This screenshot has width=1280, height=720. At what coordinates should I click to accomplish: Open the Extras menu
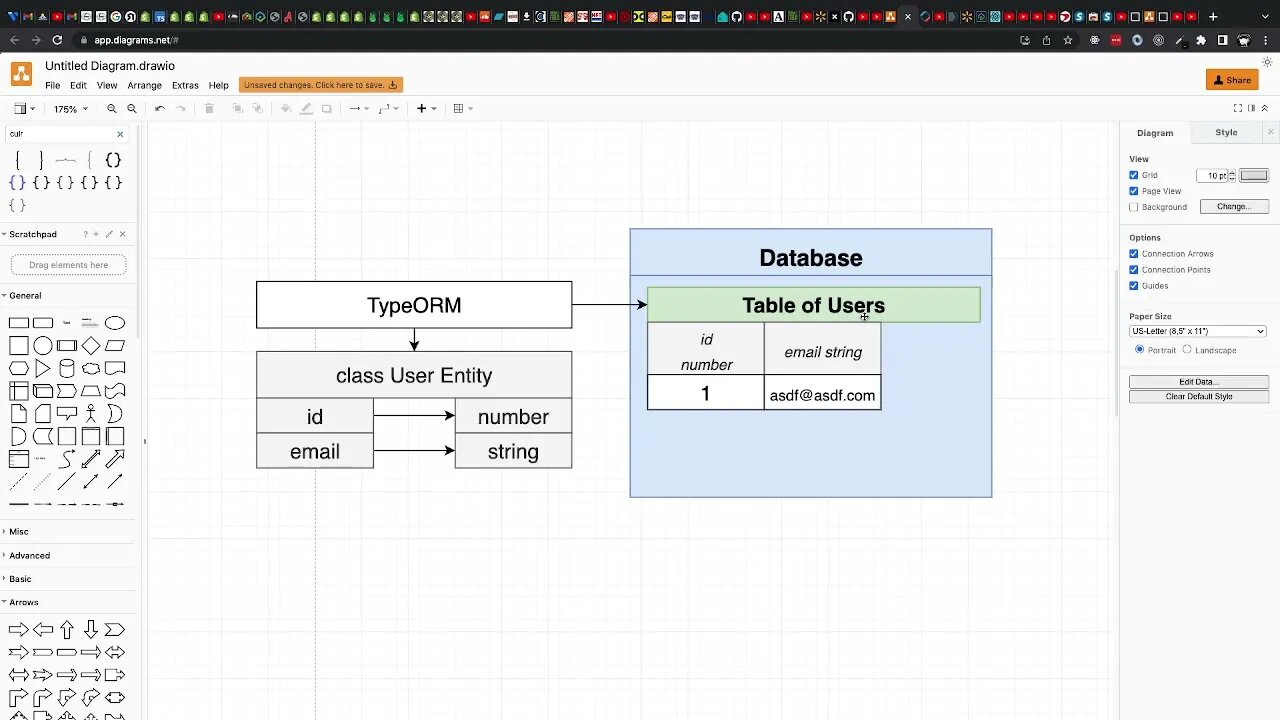(185, 86)
